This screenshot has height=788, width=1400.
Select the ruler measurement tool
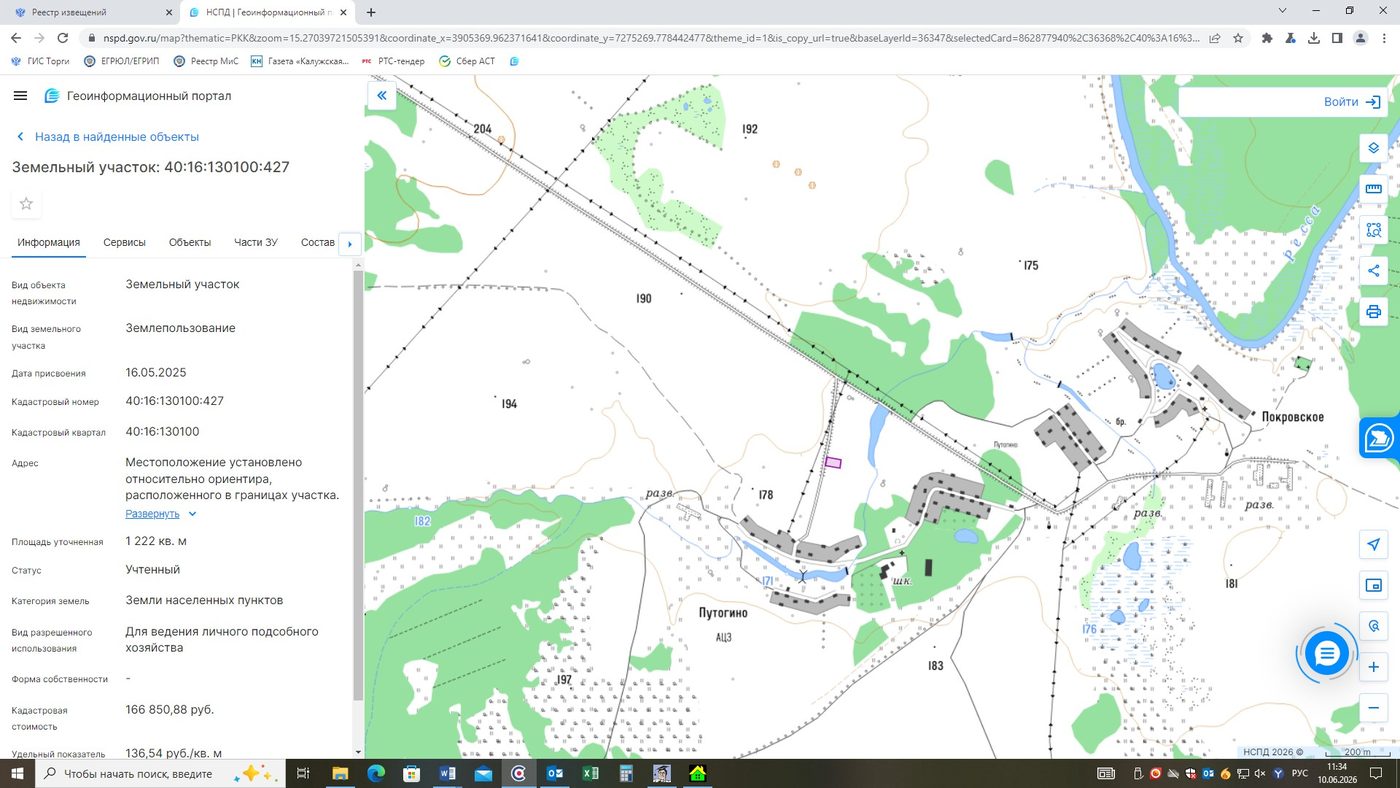[1374, 189]
